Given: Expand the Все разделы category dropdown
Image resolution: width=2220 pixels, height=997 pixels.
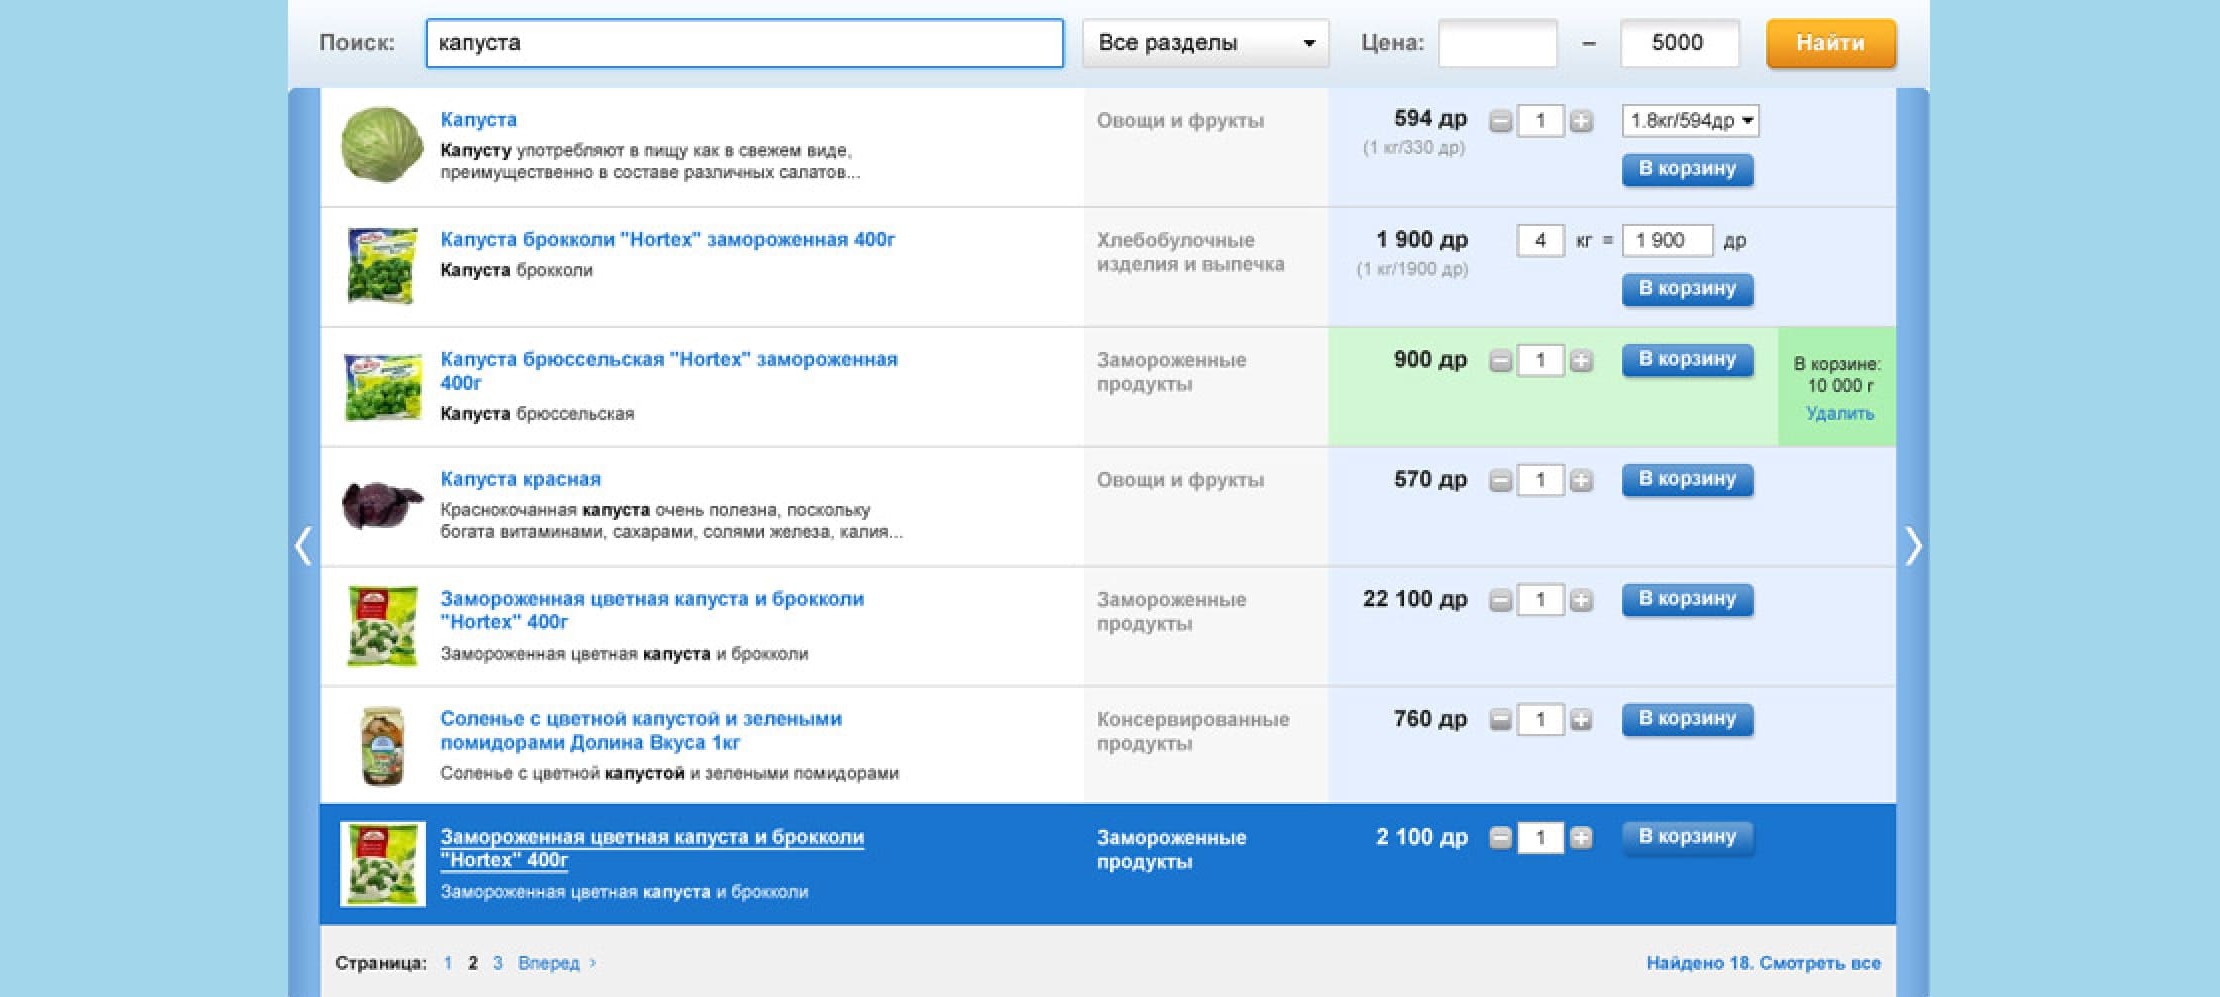Looking at the screenshot, I should click(1205, 43).
